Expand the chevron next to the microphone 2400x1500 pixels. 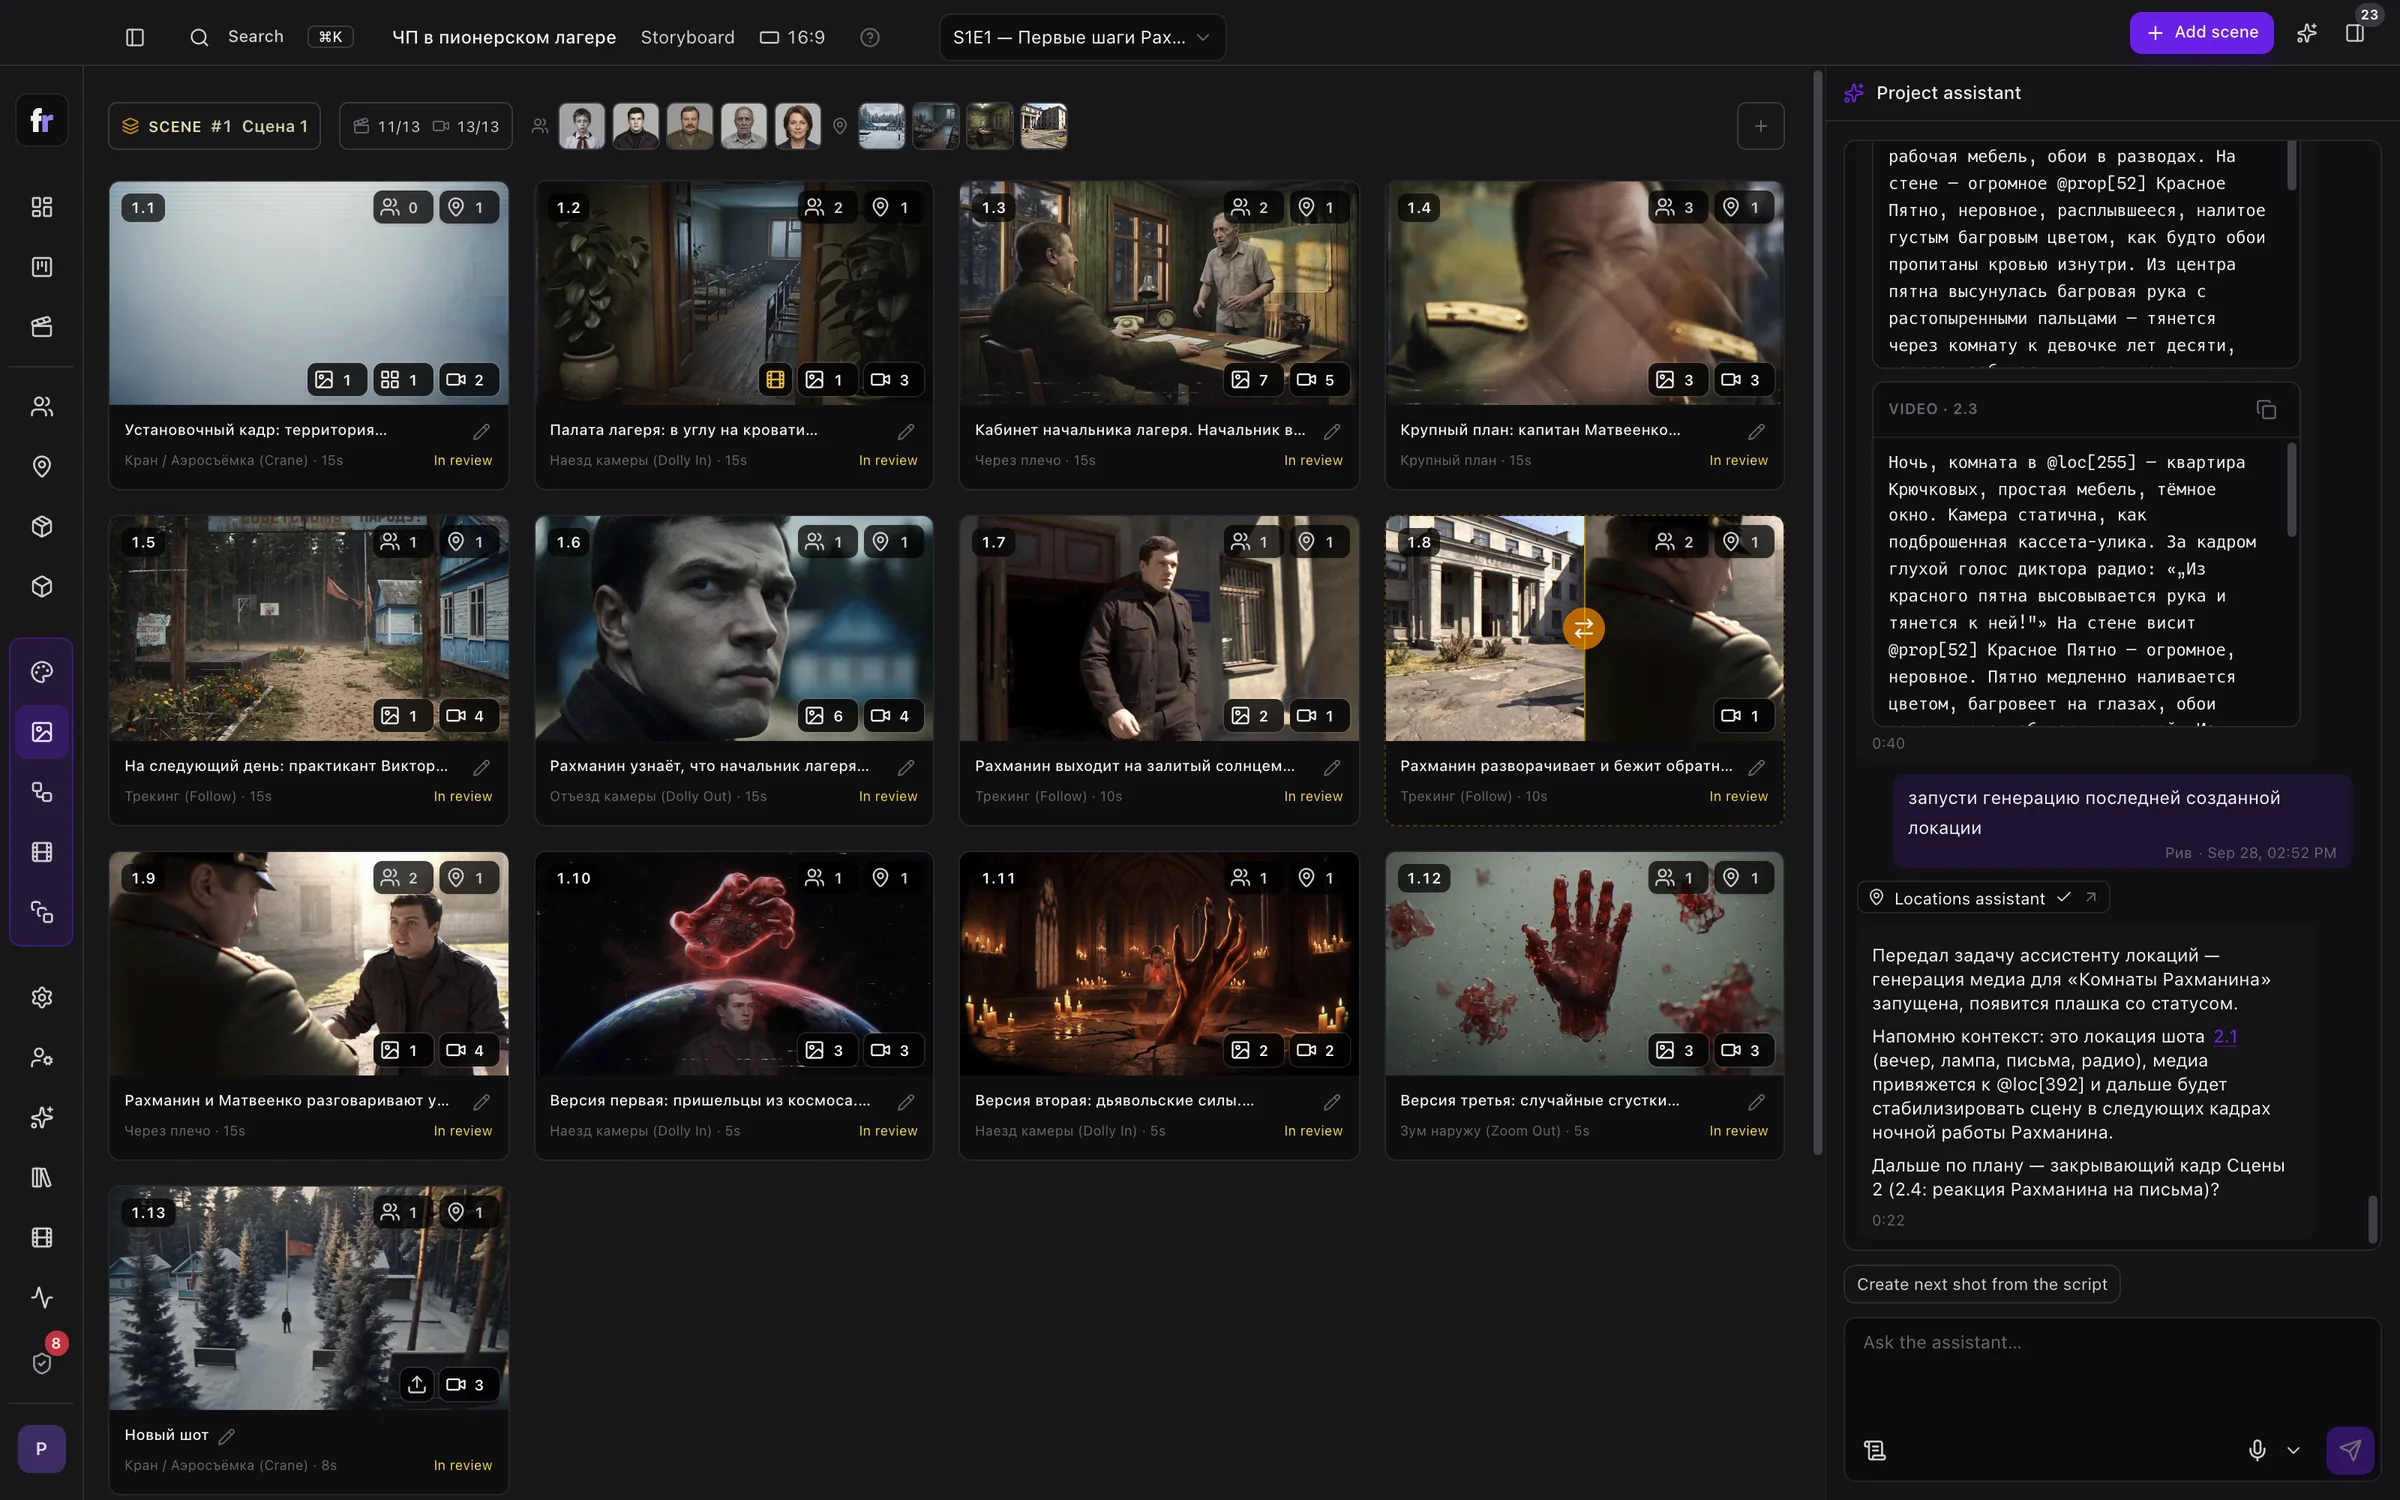click(2293, 1450)
